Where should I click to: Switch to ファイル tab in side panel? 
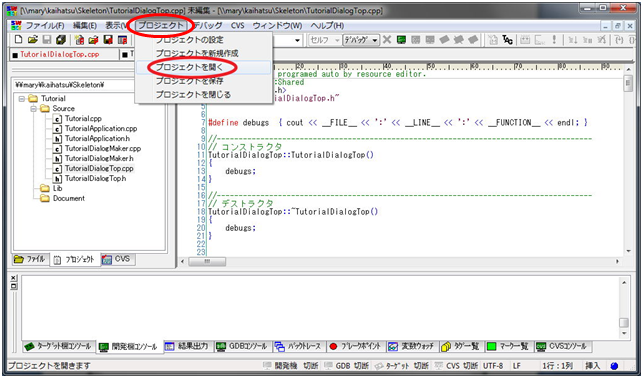pos(30,259)
